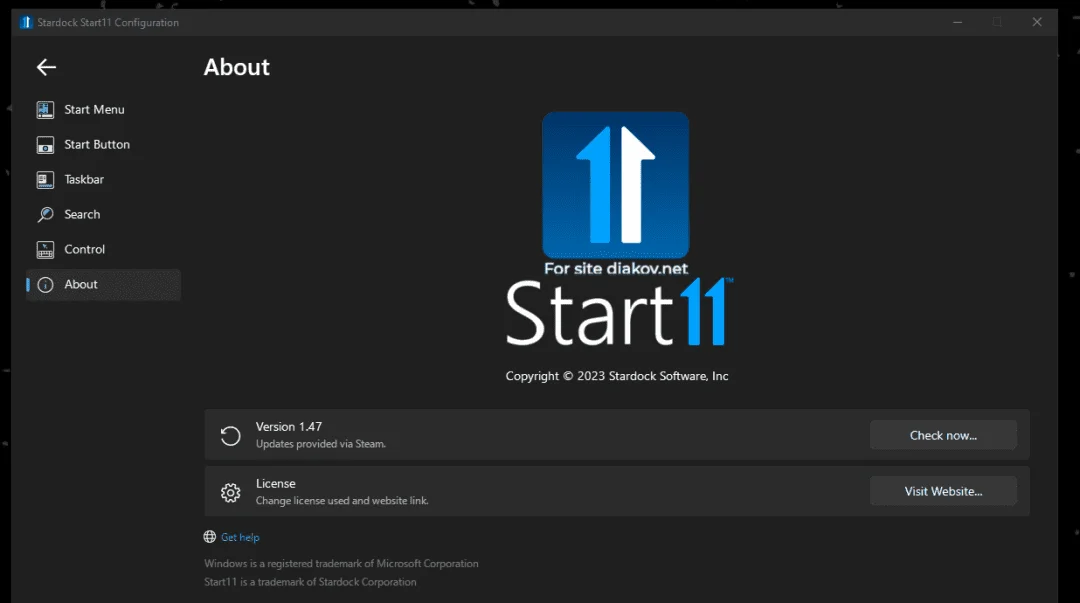
Task: Select the About page entry
Action: click(103, 285)
